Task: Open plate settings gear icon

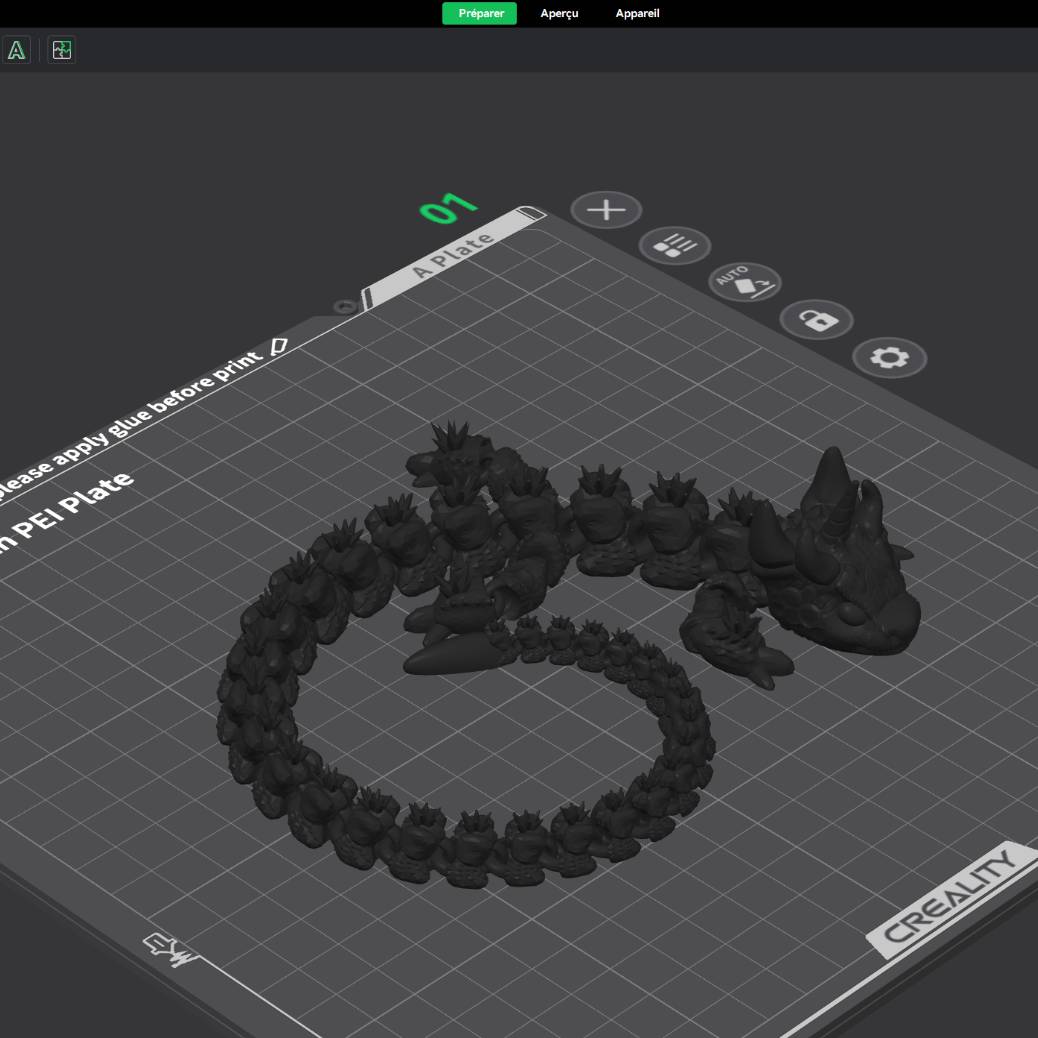Action: tap(889, 357)
